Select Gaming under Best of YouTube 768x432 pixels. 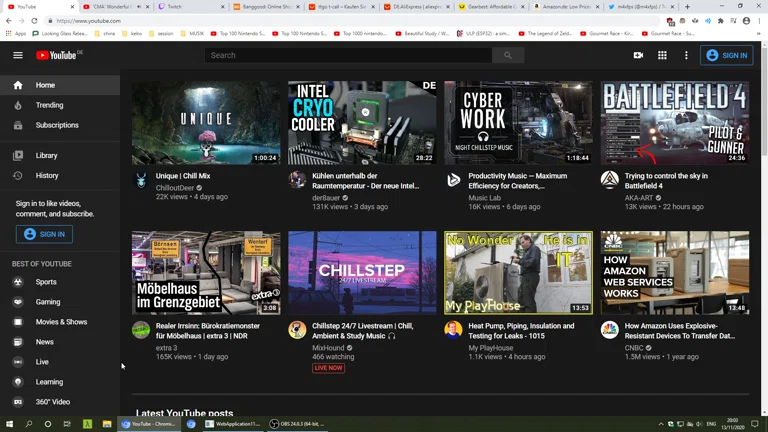tap(48, 302)
